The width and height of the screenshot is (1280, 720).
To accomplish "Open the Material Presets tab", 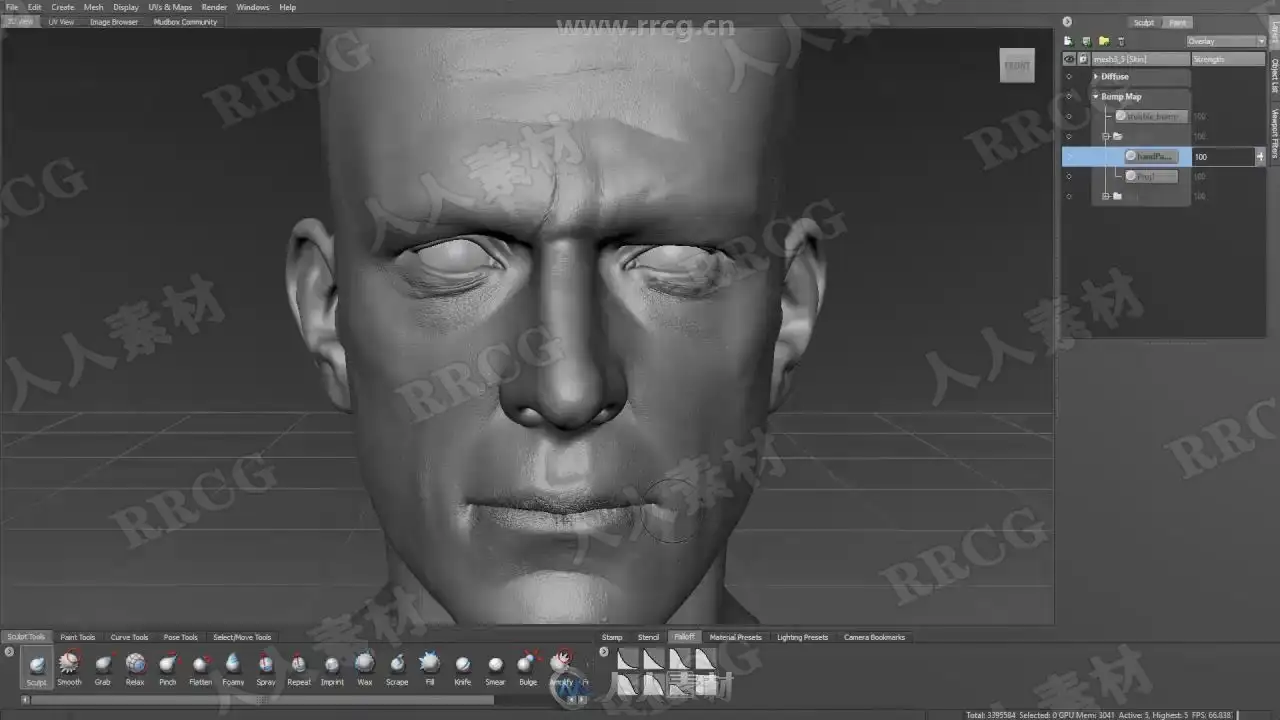I will (736, 637).
